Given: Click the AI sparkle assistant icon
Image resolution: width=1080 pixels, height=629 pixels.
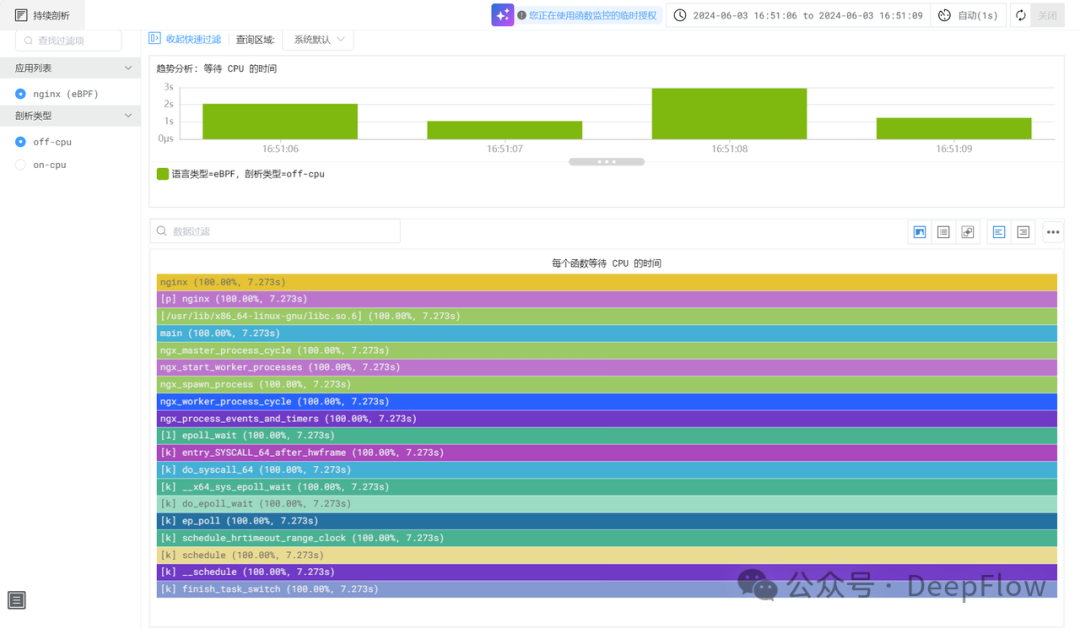Looking at the screenshot, I should click(x=503, y=15).
